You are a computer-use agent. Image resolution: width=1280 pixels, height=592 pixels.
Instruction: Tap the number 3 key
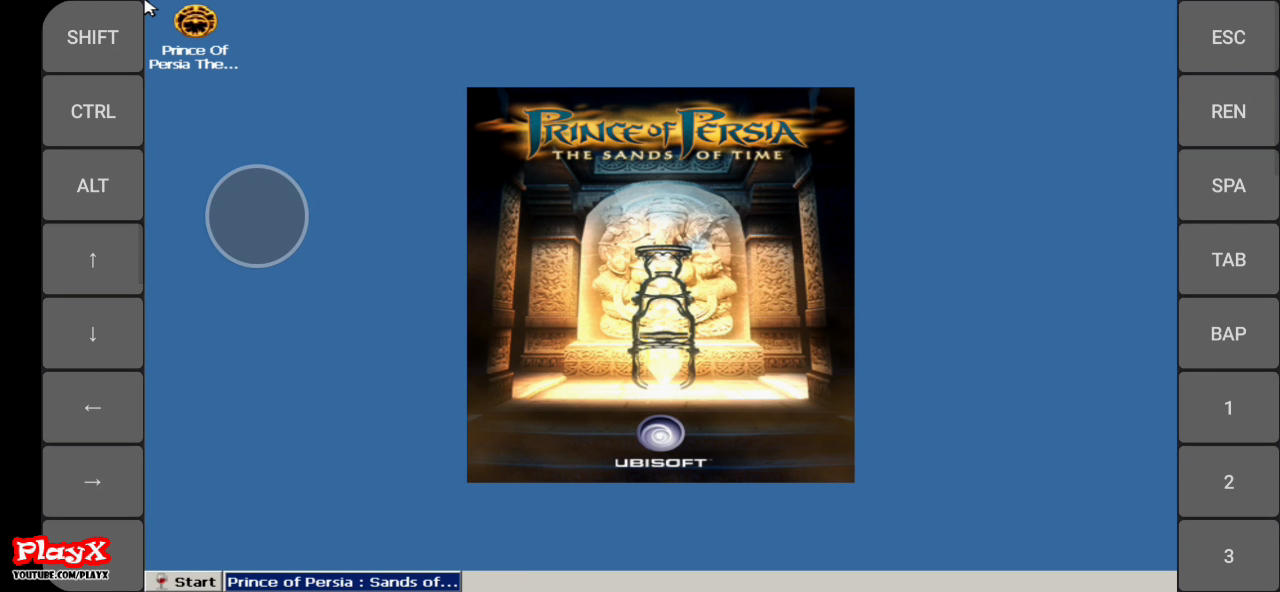tap(1228, 555)
